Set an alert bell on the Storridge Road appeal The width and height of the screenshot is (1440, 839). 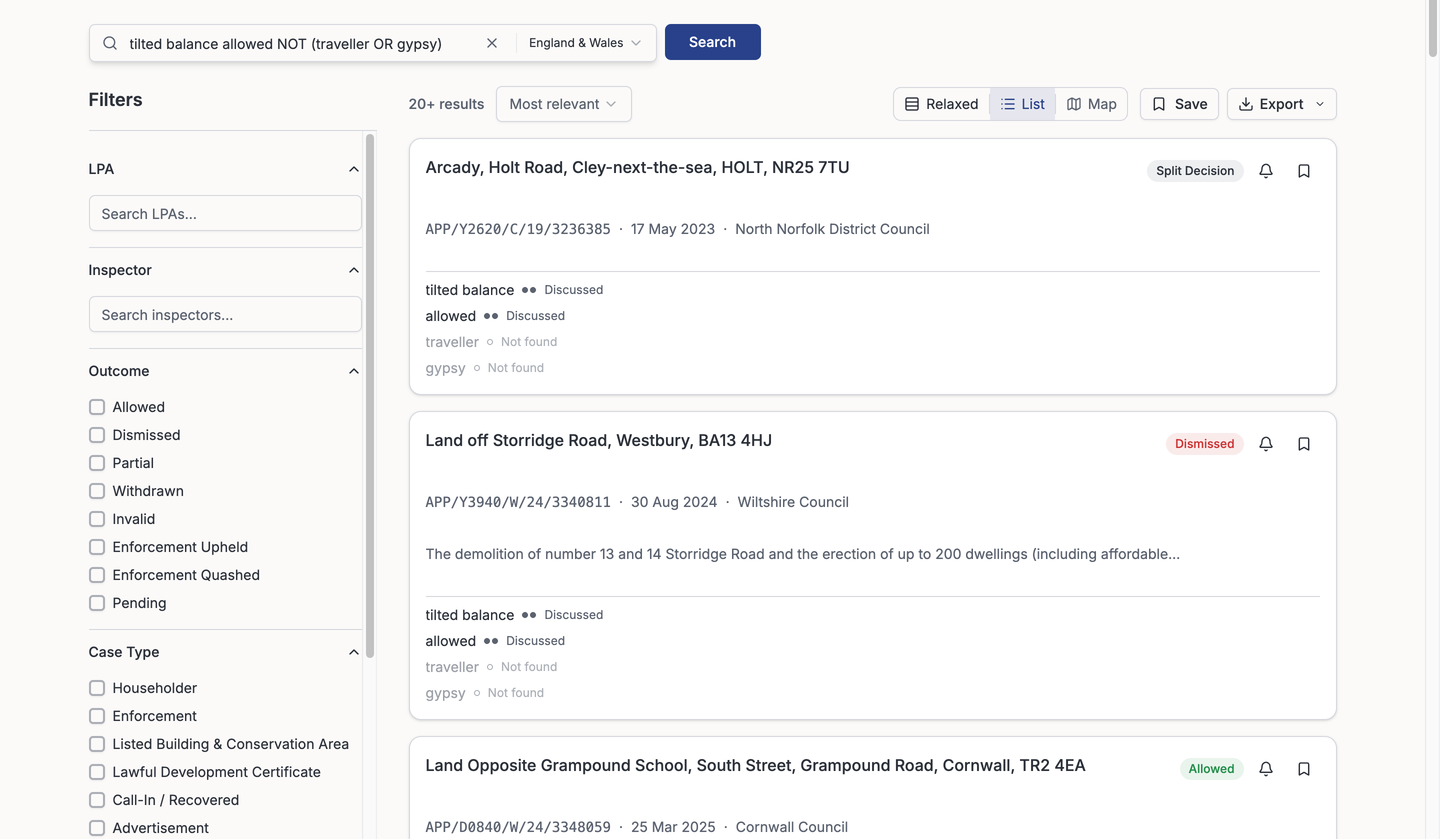1265,443
